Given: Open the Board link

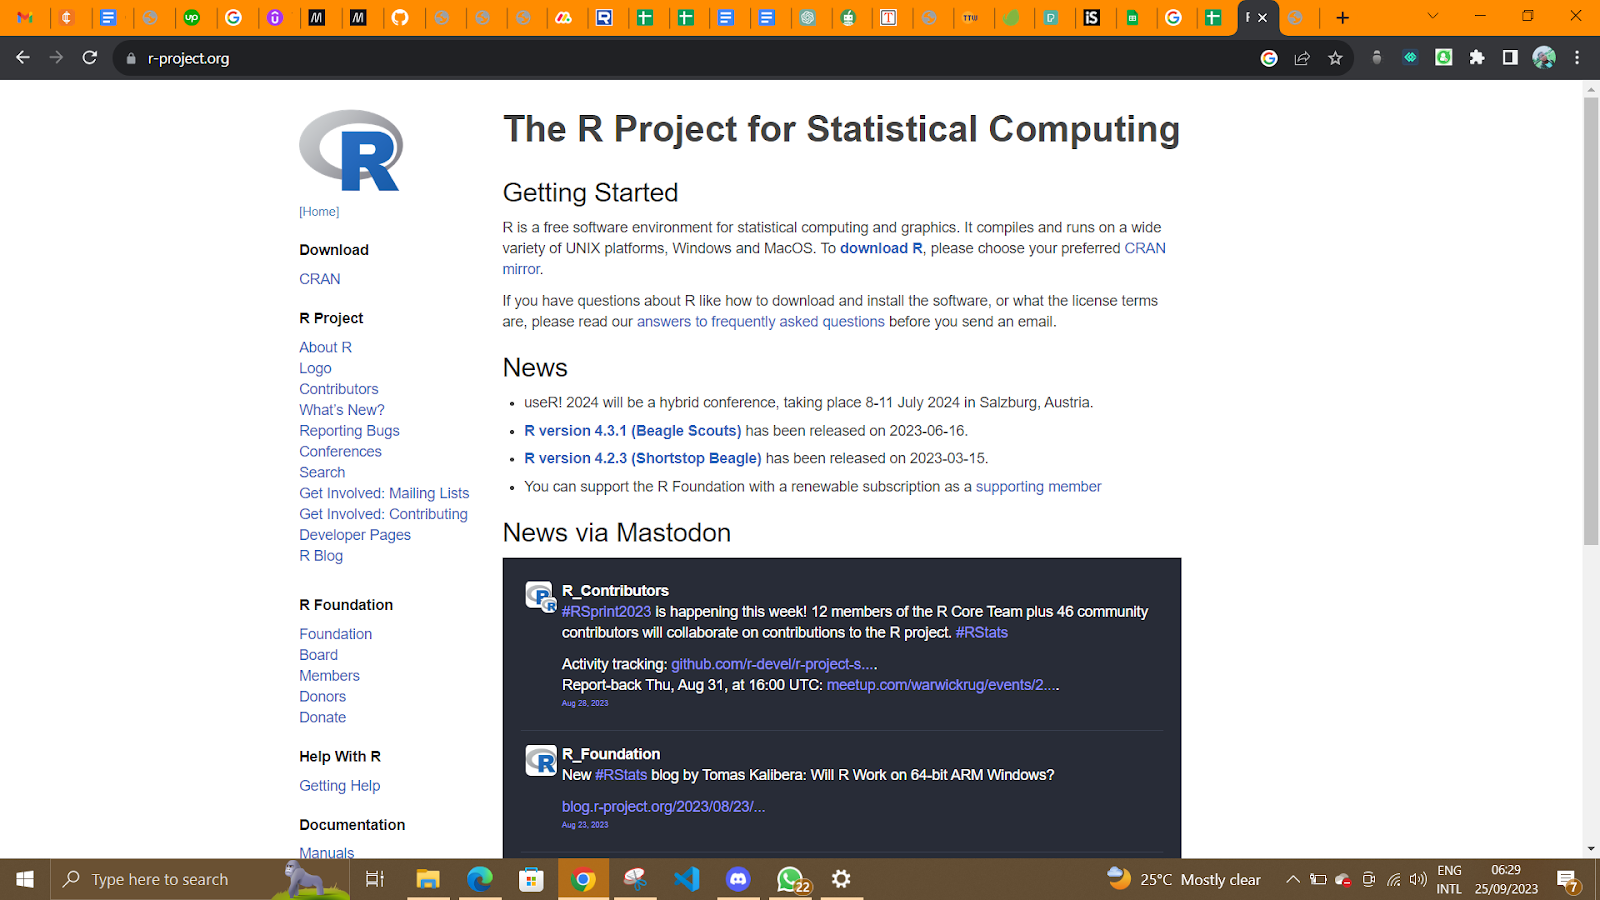Looking at the screenshot, I should [318, 655].
